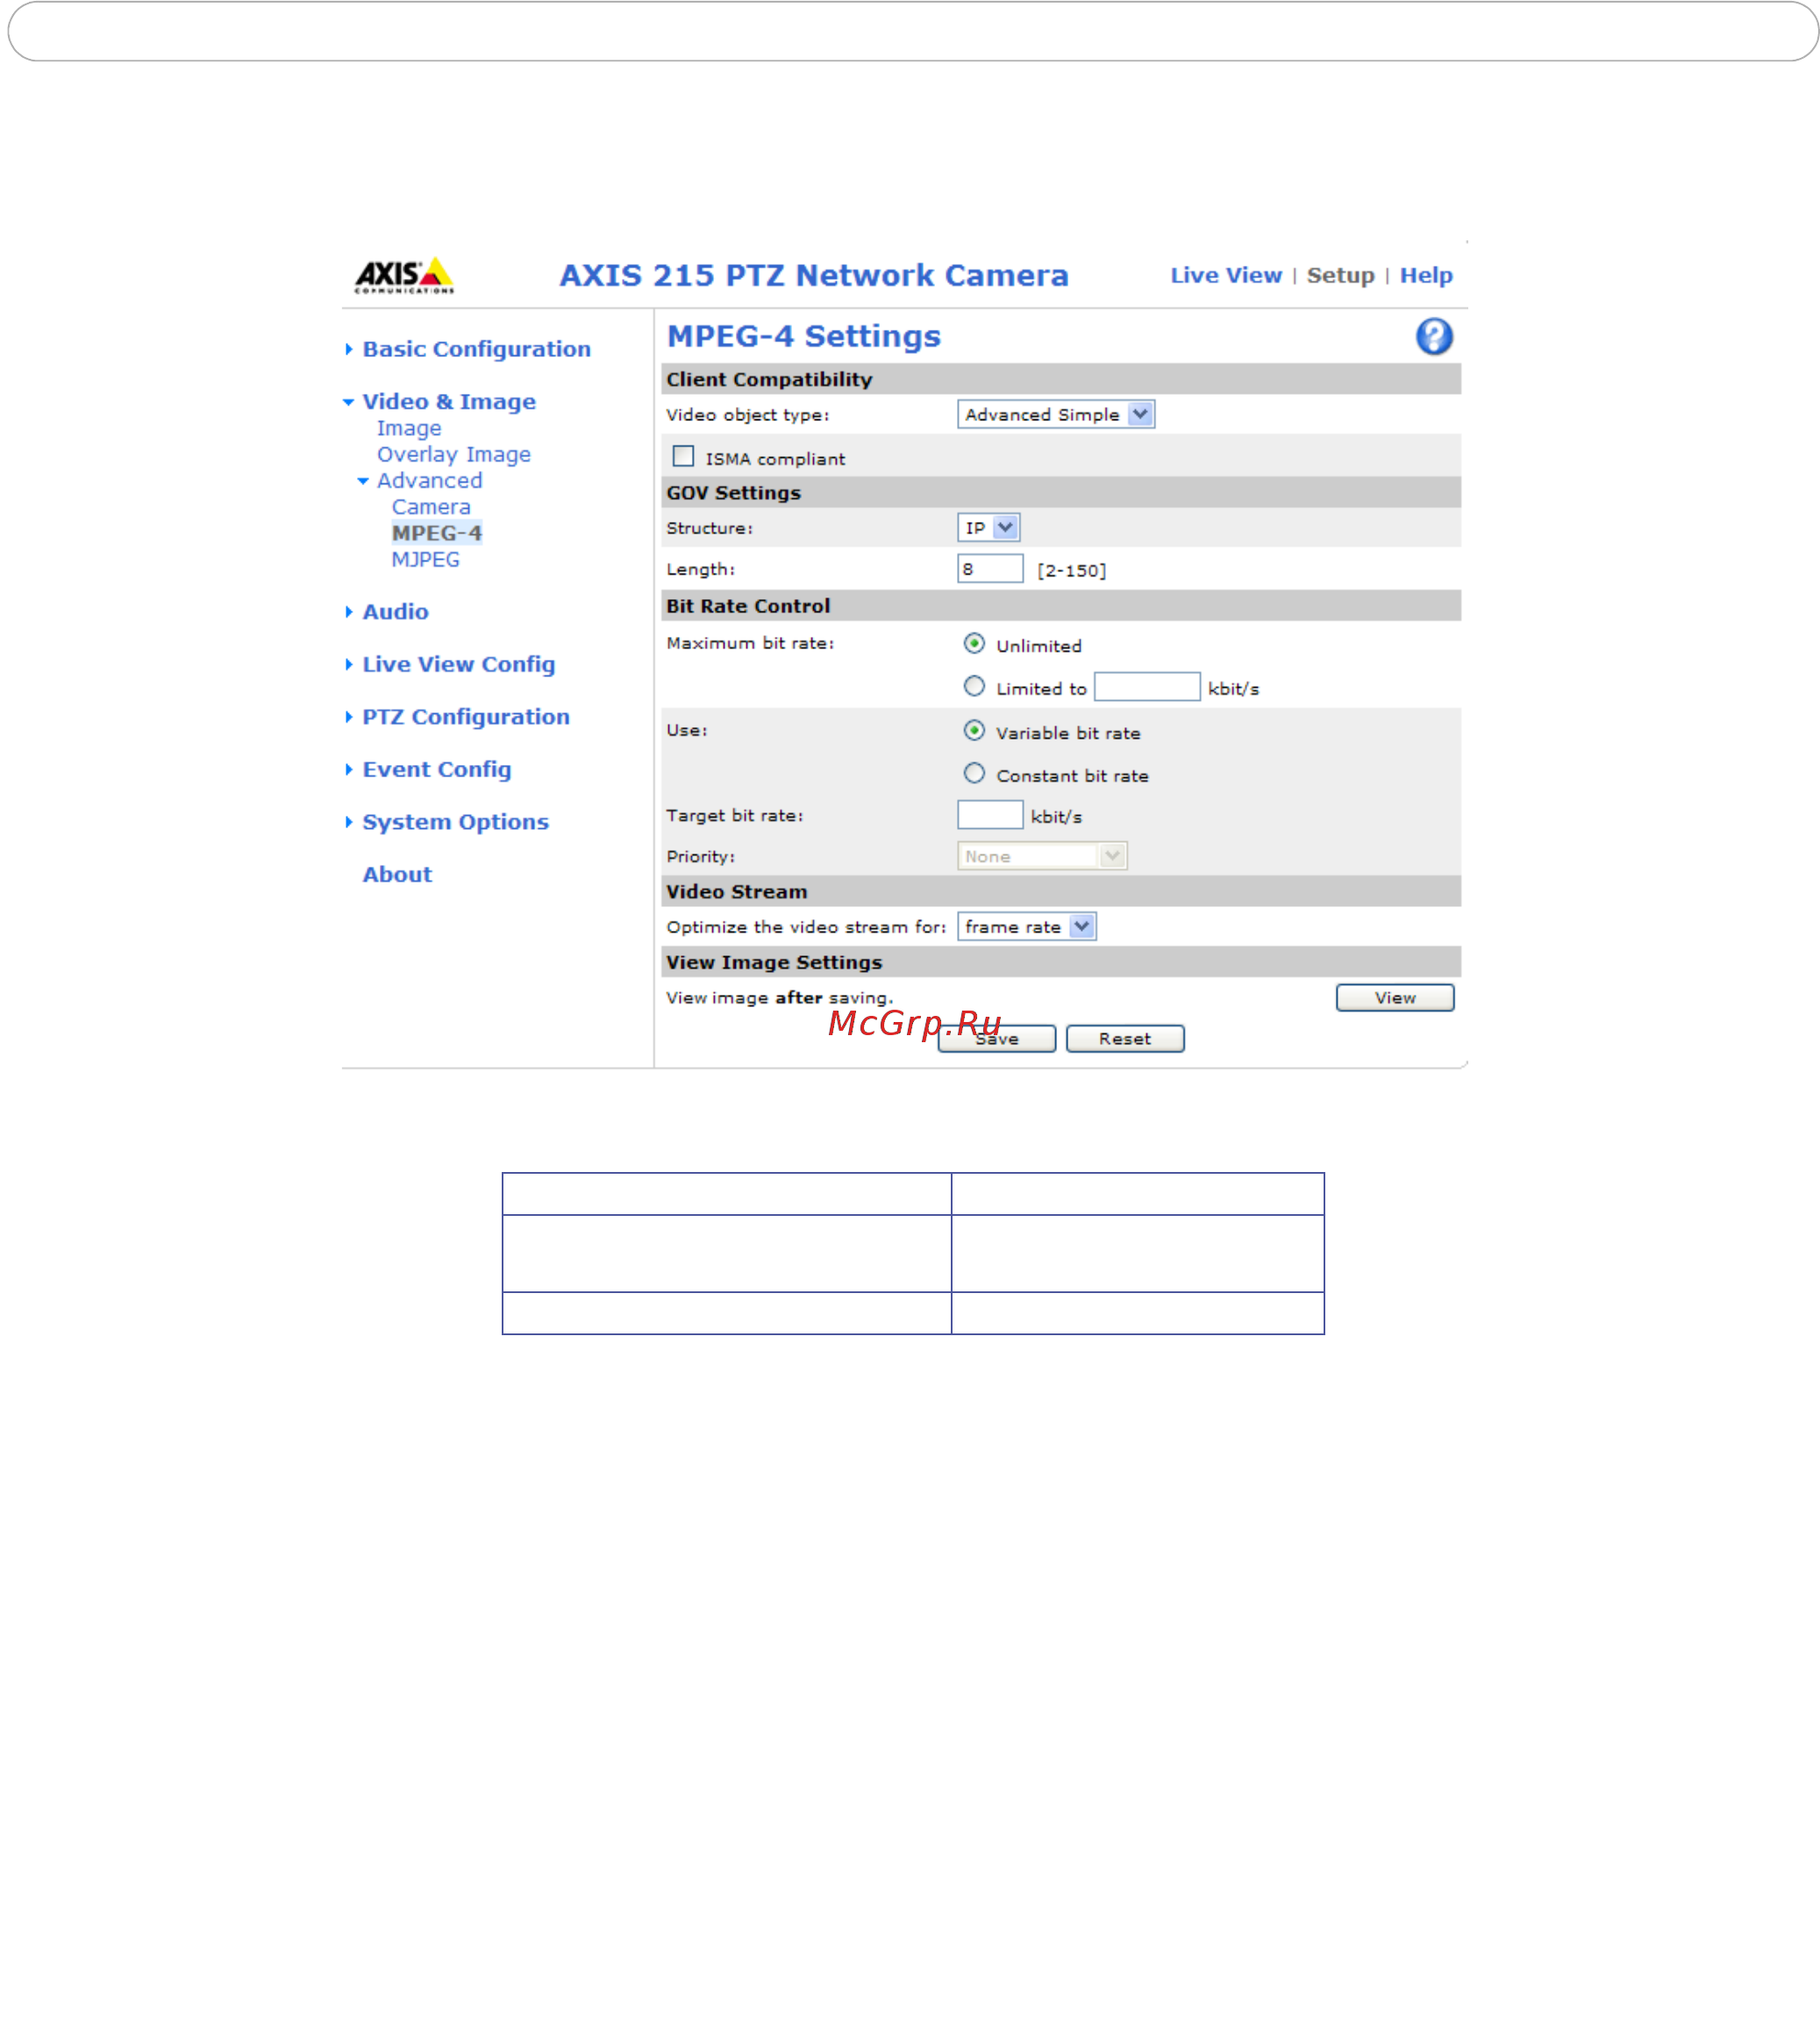The width and height of the screenshot is (1820, 2044).
Task: Click the GOV Length input field
Action: coord(990,568)
